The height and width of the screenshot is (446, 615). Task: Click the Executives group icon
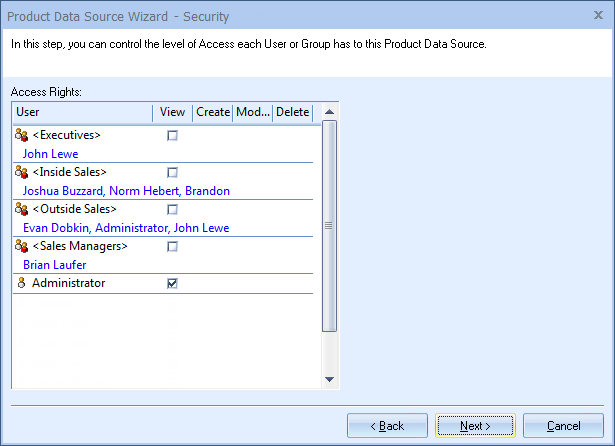click(22, 135)
